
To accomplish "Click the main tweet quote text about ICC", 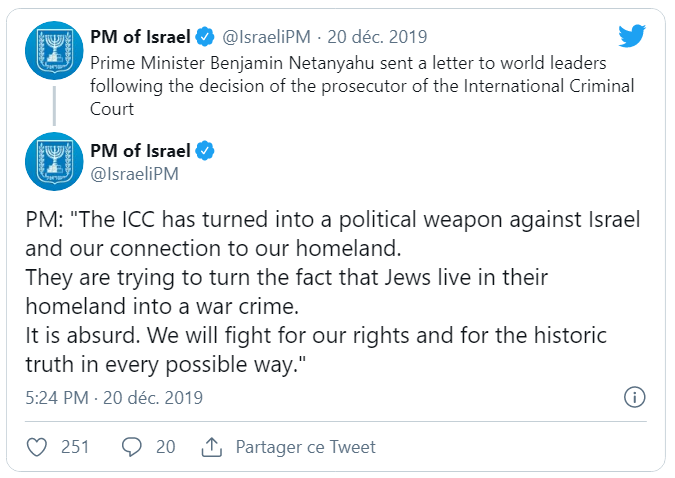I will [x=333, y=292].
